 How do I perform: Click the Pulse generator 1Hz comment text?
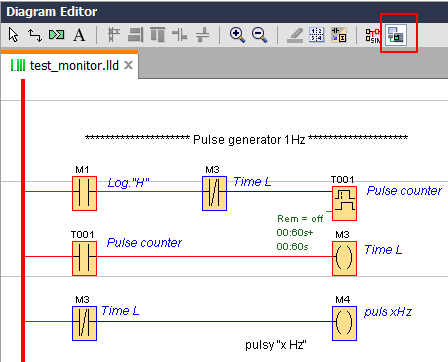pos(247,139)
